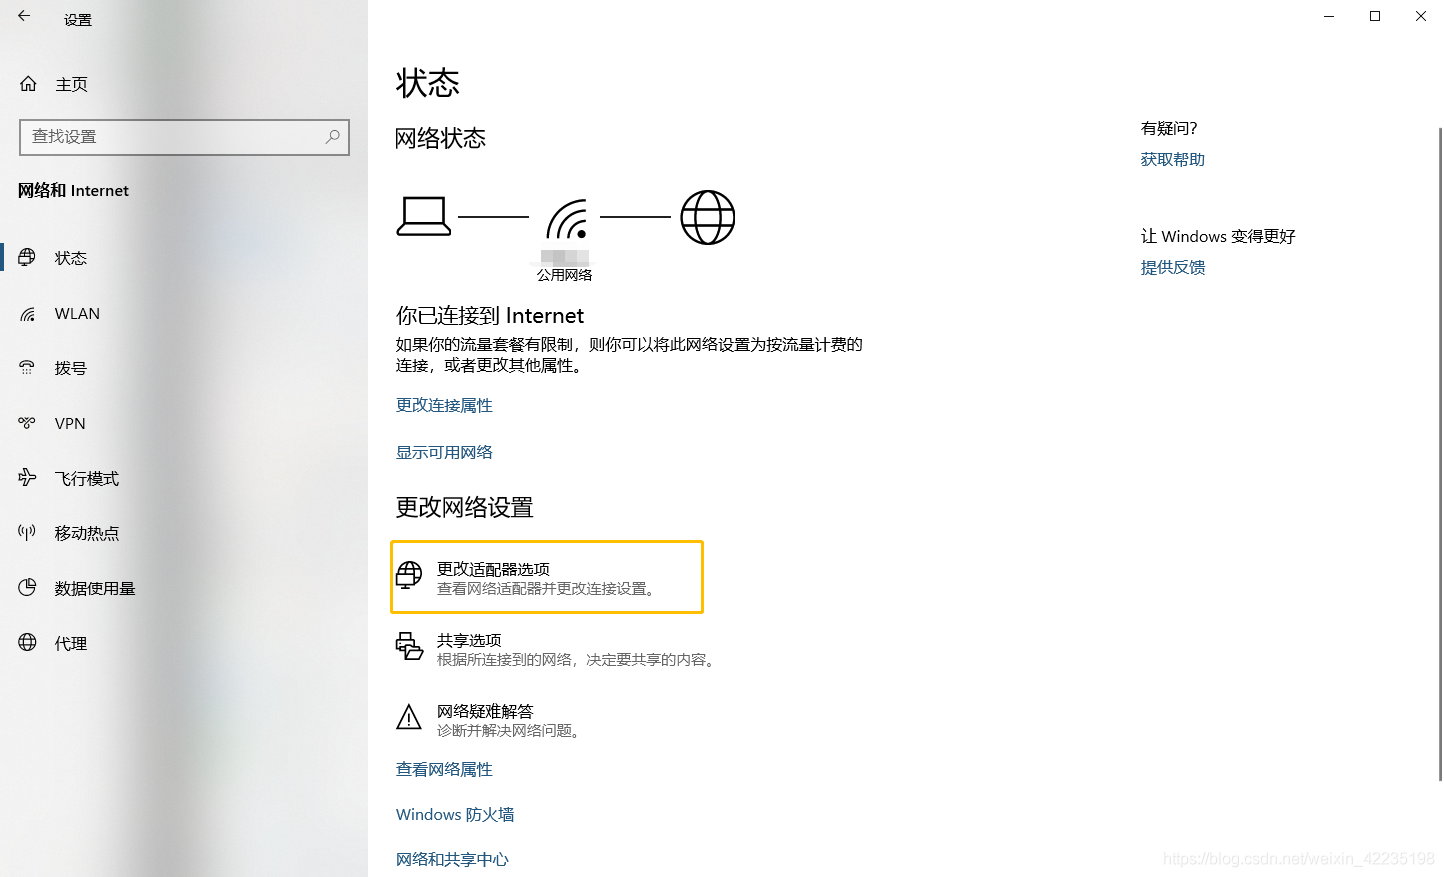Return to 主页 settings home
This screenshot has width=1444, height=877.
70,84
